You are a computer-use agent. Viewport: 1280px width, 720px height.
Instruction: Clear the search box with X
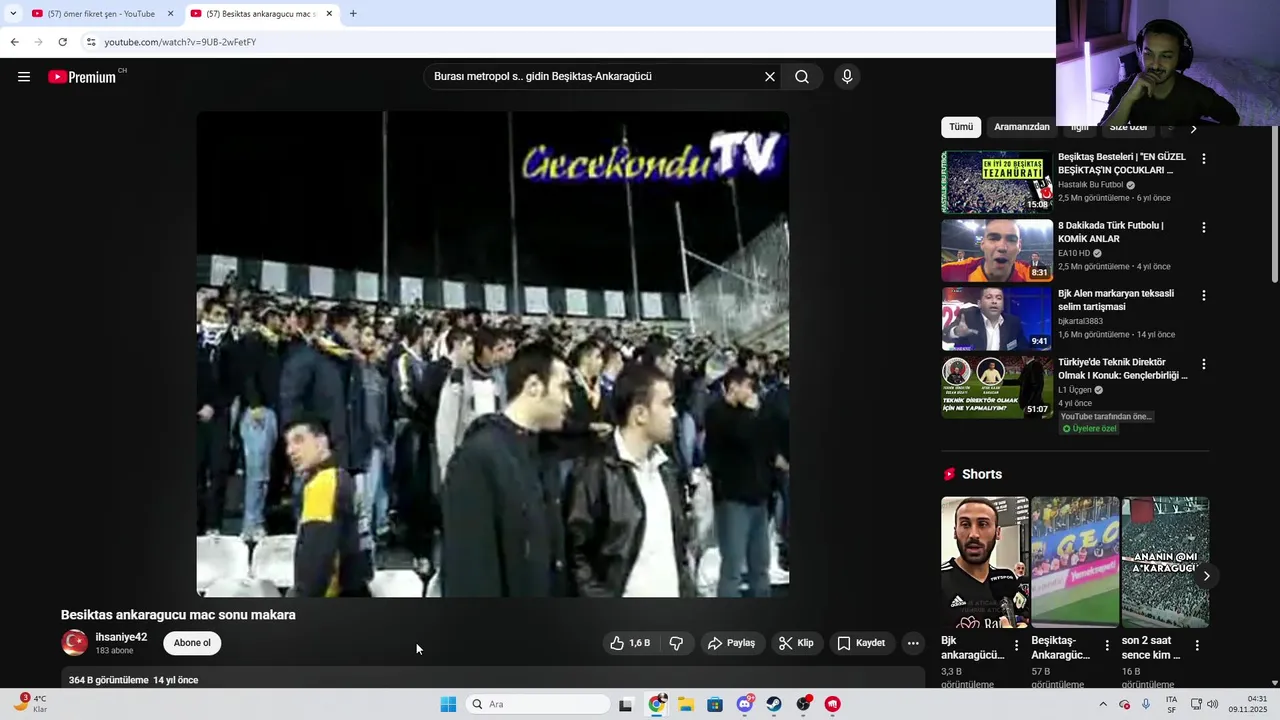point(770,77)
